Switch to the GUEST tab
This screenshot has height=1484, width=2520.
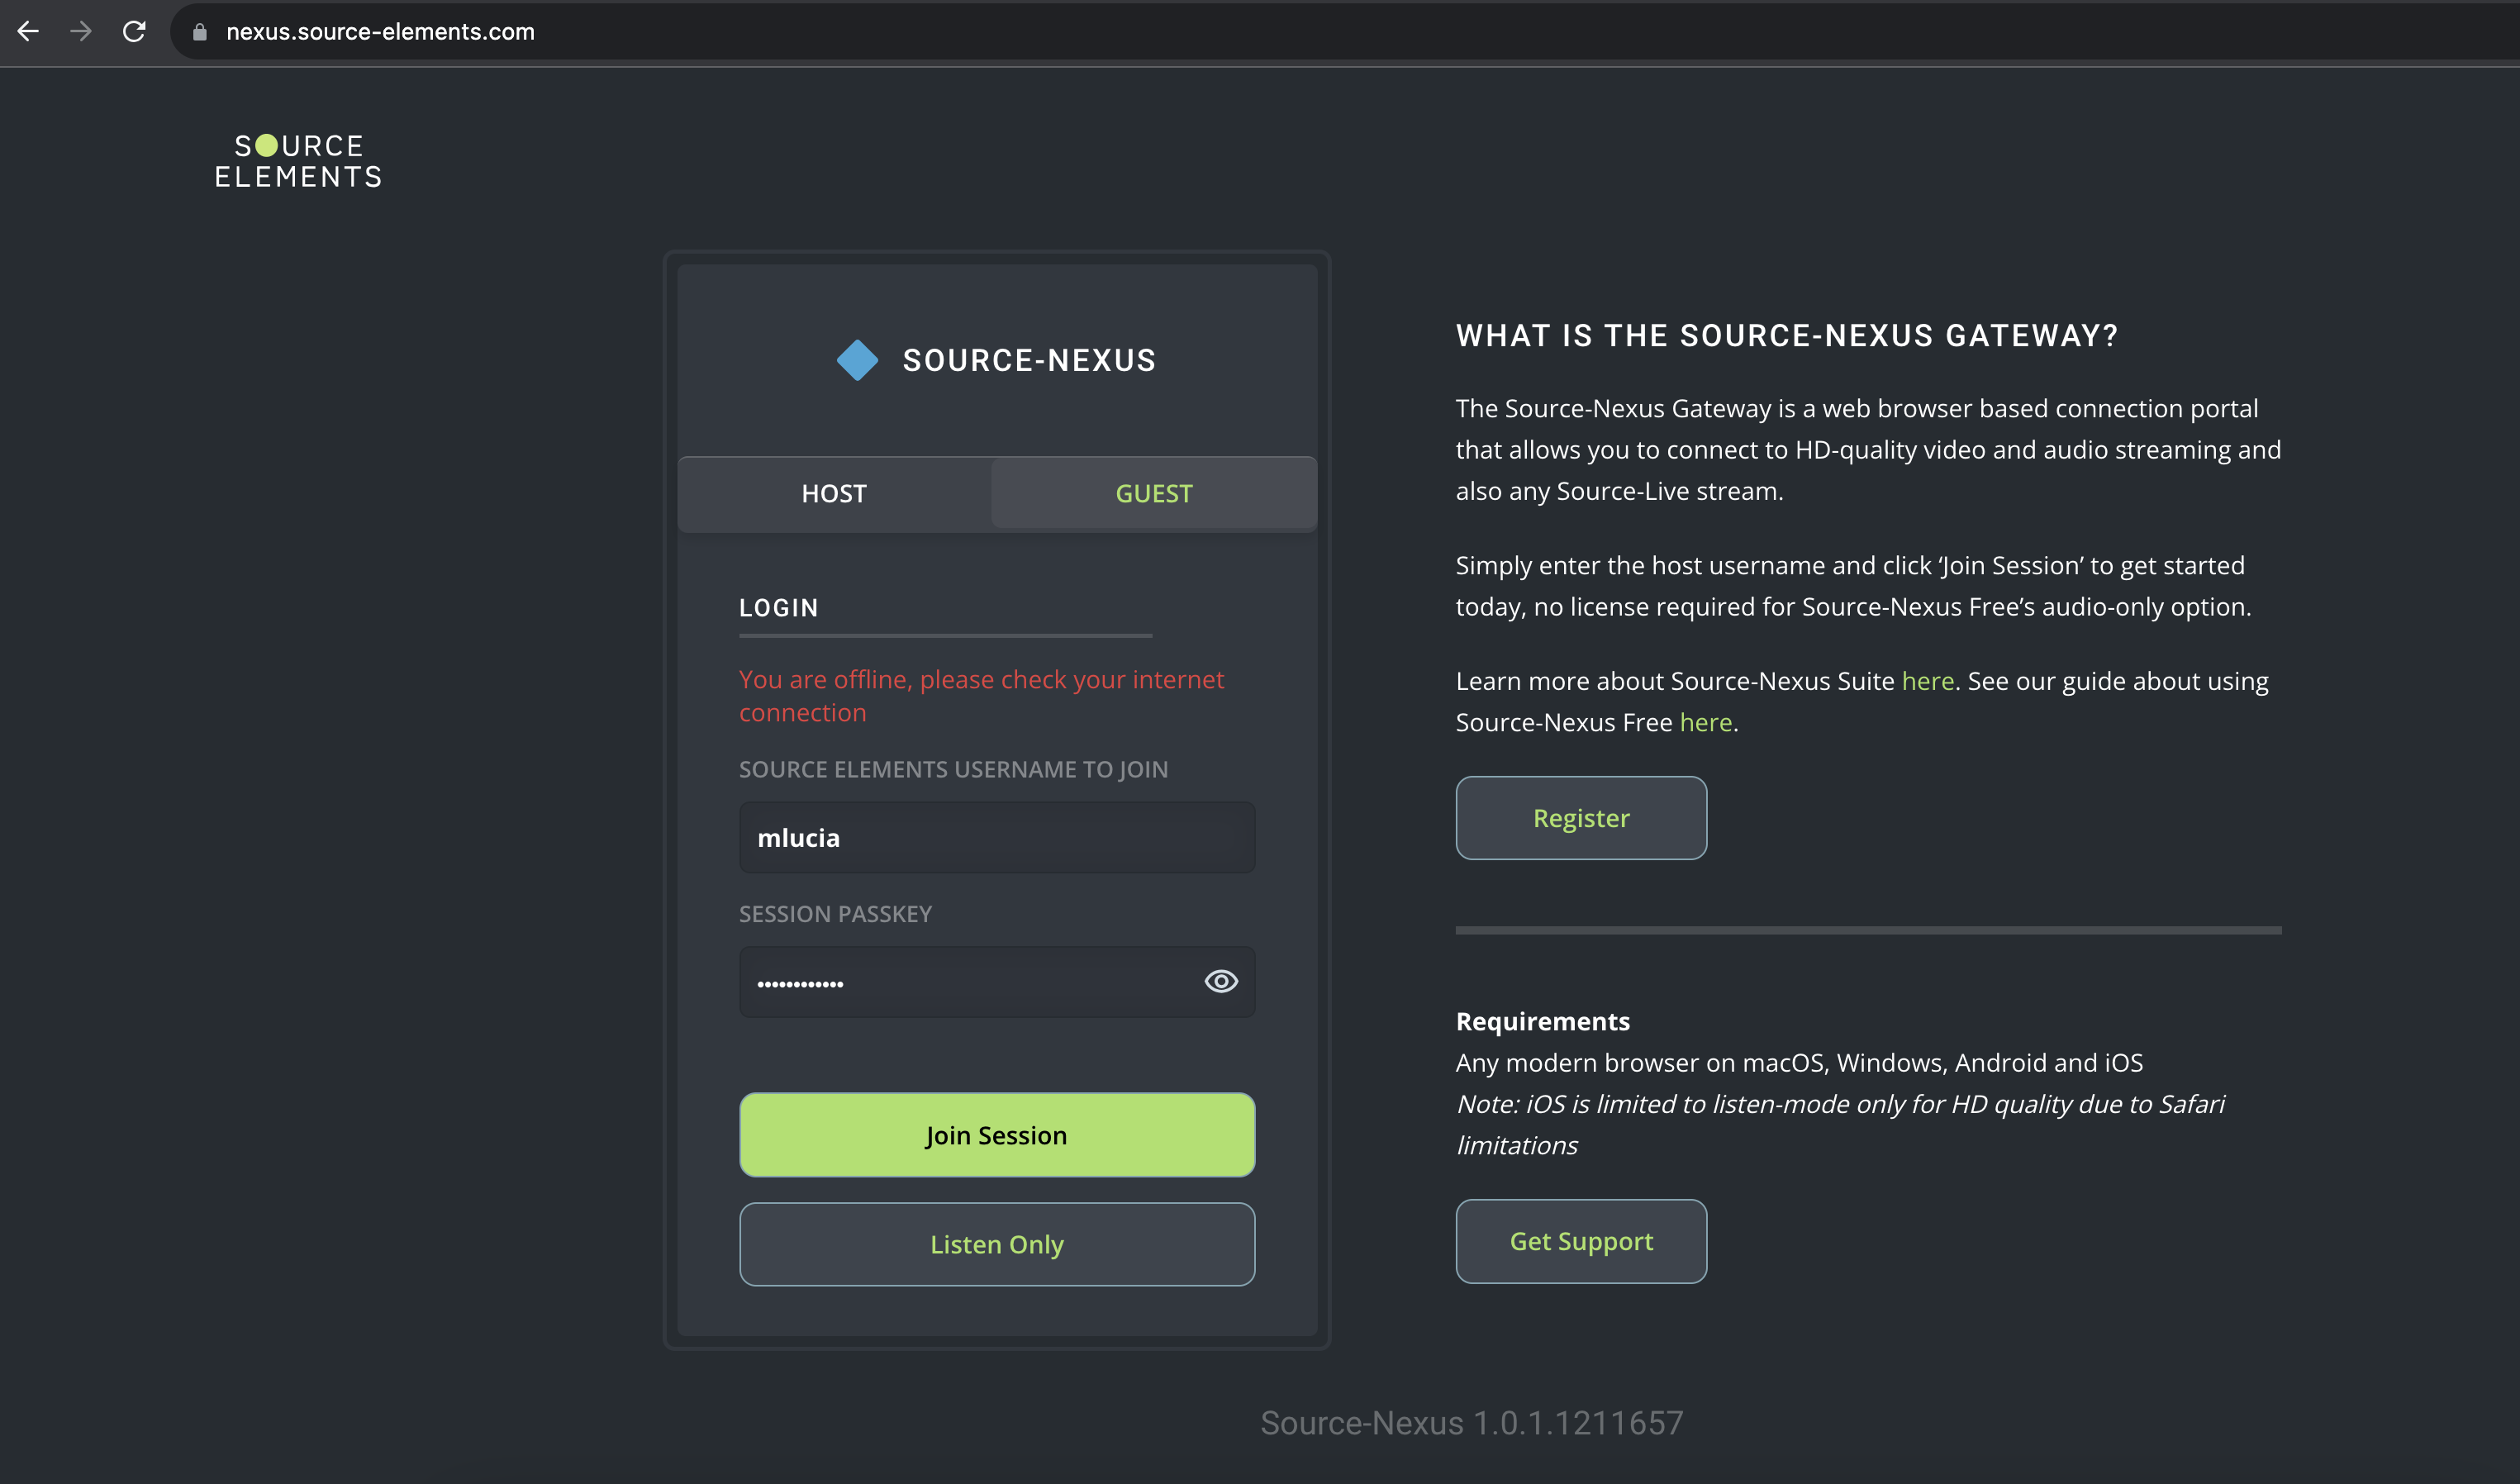click(x=1153, y=493)
